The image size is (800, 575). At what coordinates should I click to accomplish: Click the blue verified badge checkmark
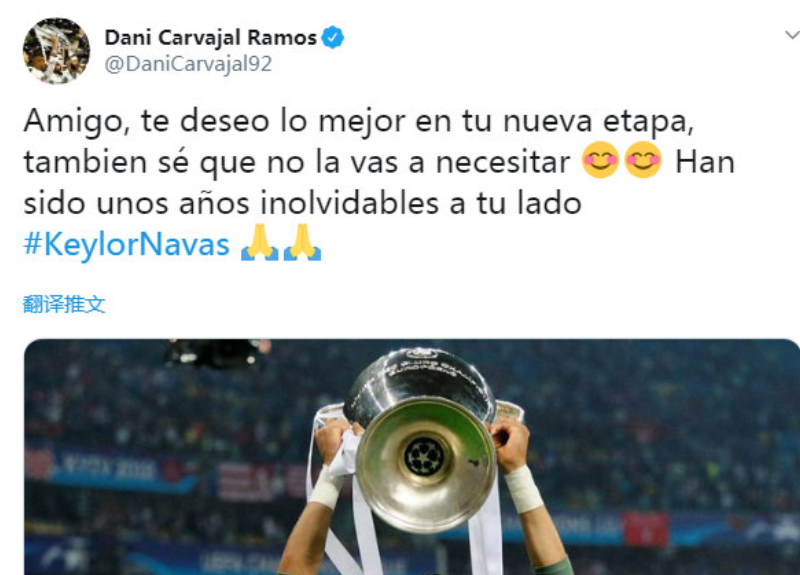pos(333,37)
